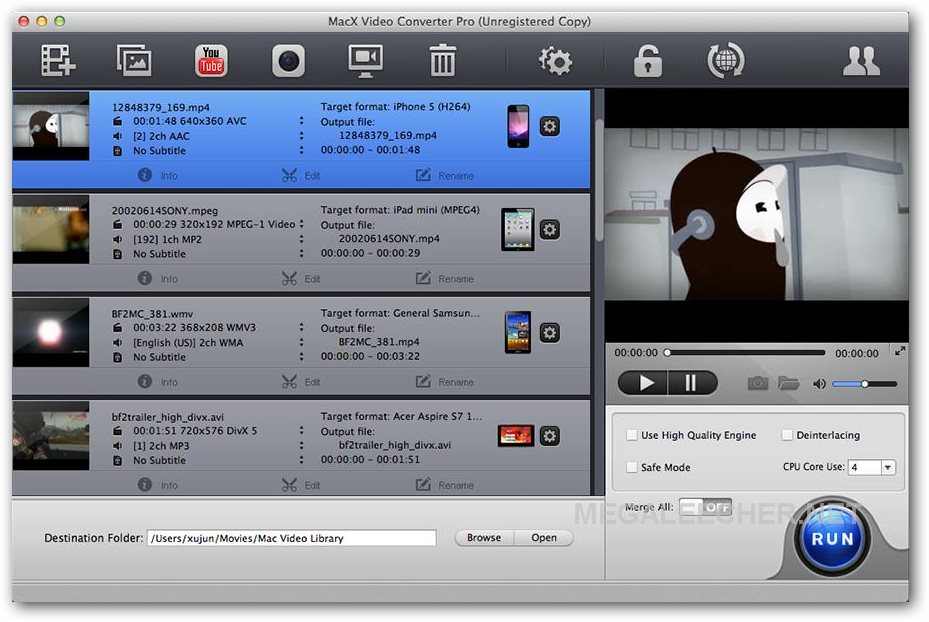Enable the Deinterlacing checkbox
This screenshot has width=929, height=622.
[x=787, y=435]
